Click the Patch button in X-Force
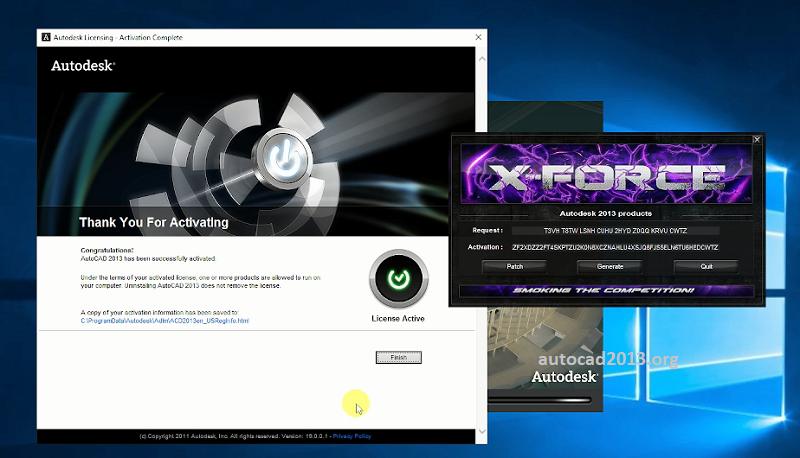 click(x=514, y=267)
